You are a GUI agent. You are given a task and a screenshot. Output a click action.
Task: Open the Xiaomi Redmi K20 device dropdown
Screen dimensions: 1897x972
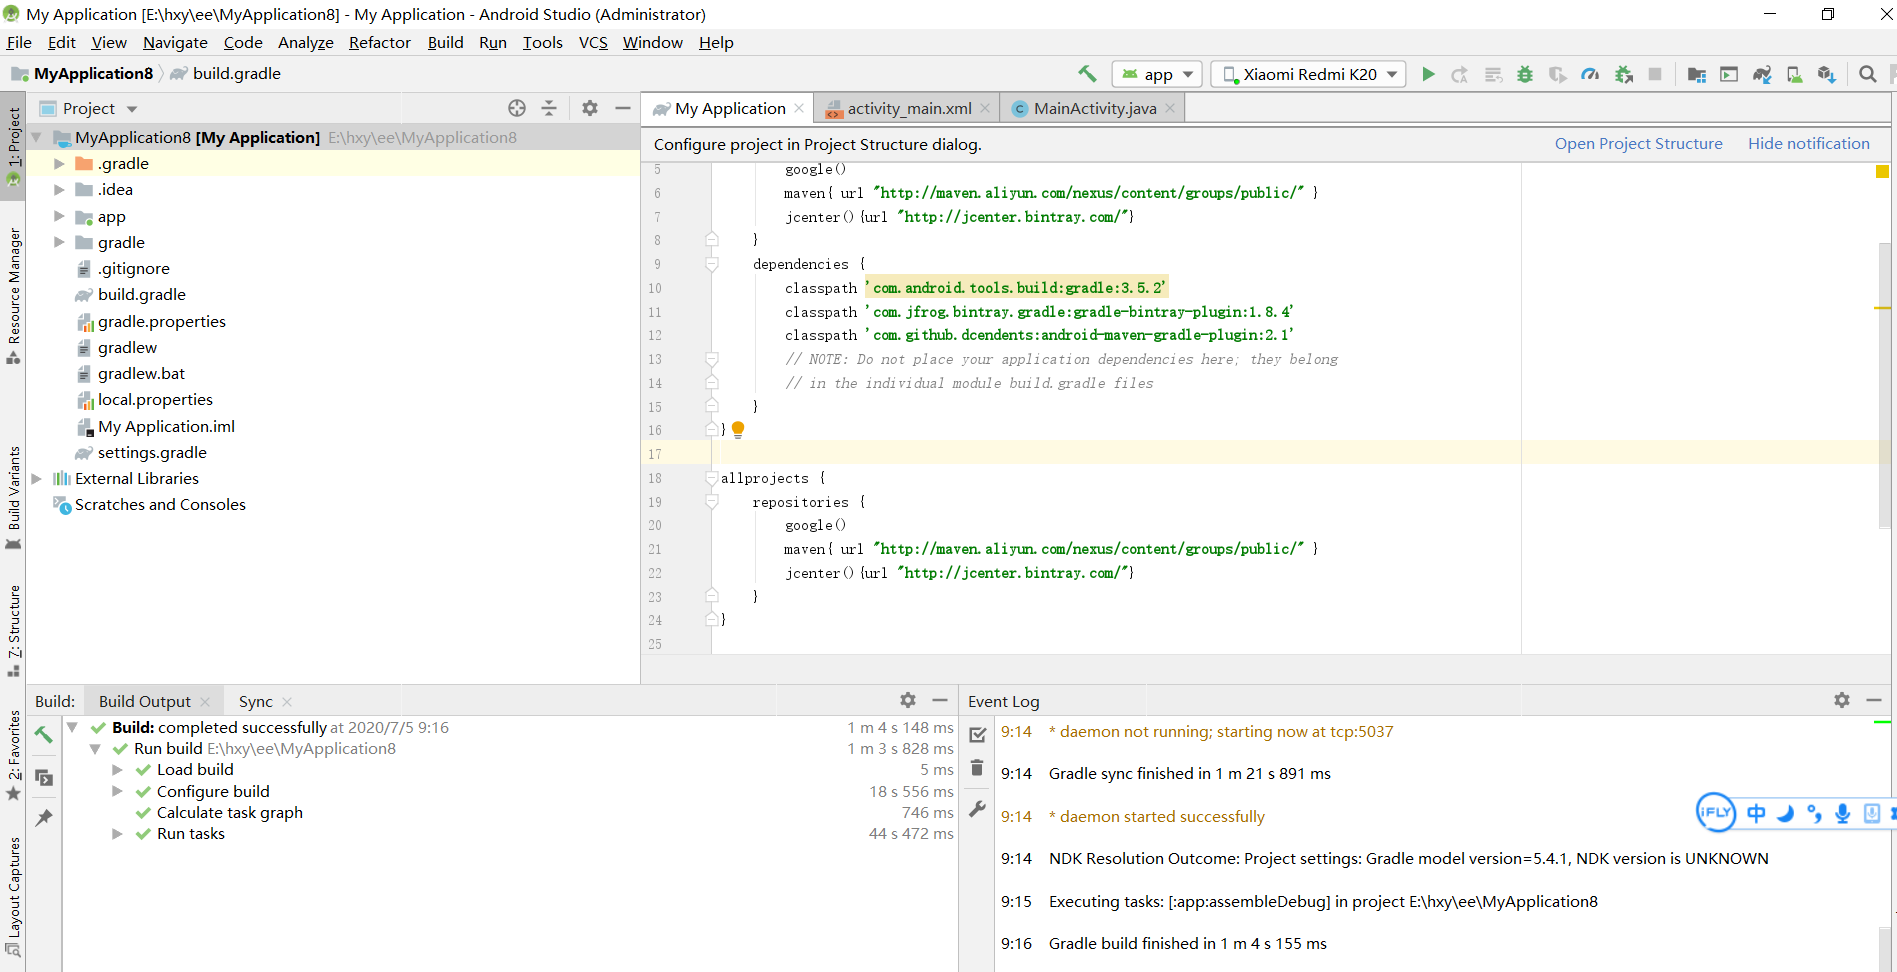click(1309, 74)
